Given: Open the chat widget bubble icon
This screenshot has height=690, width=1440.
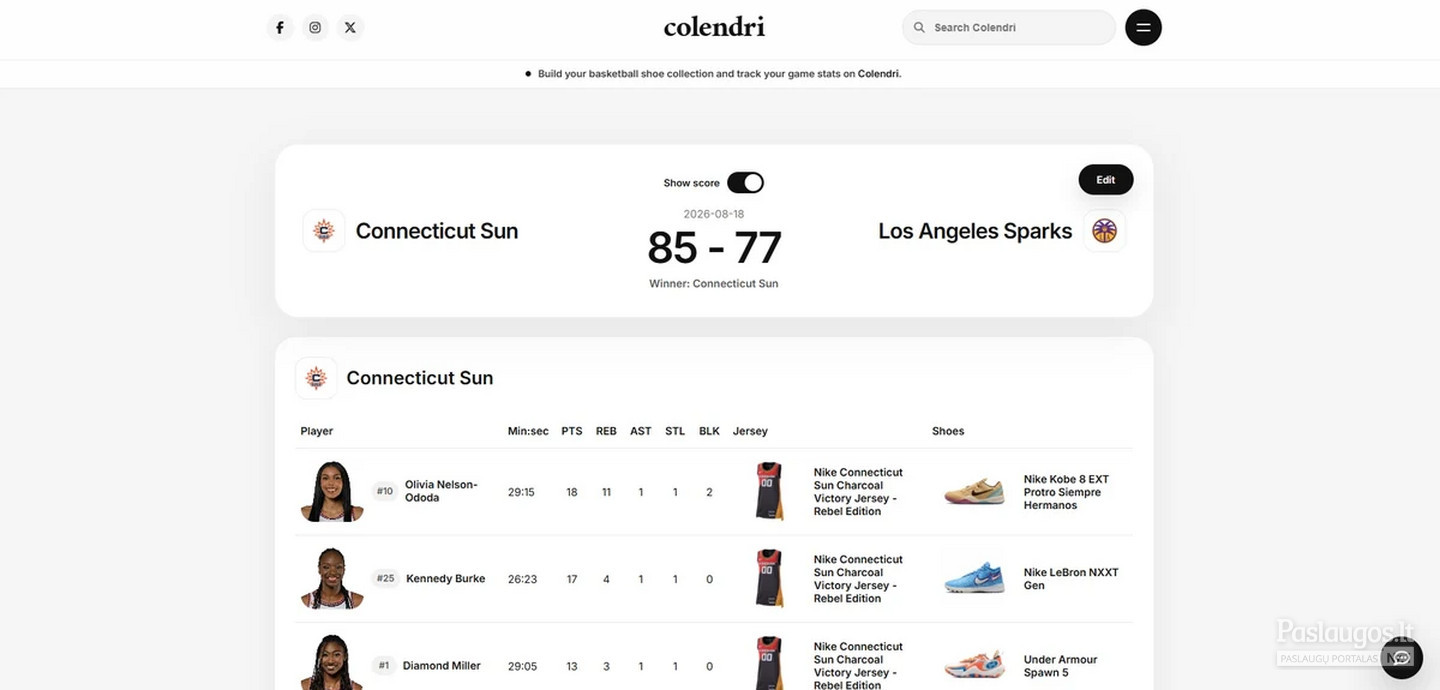Looking at the screenshot, I should click(x=1402, y=657).
